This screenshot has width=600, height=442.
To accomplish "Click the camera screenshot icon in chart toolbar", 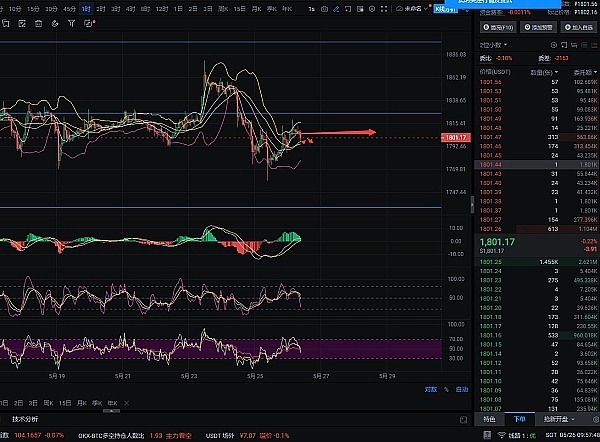I will click(x=324, y=8).
